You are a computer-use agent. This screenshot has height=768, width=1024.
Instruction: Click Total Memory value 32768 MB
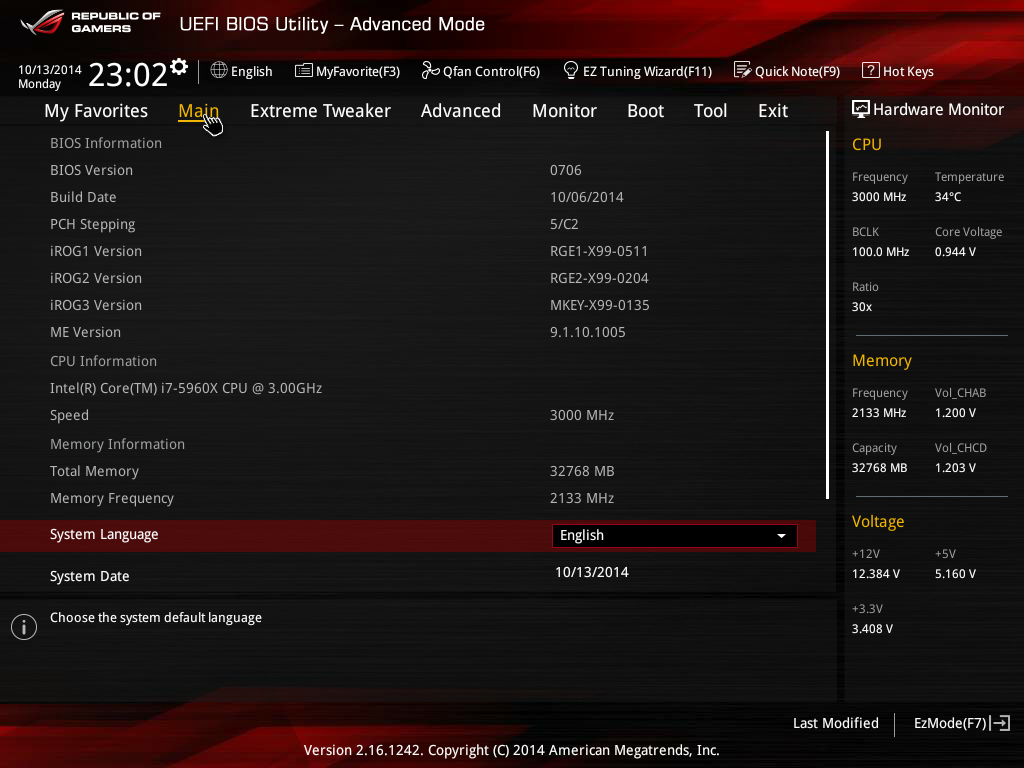click(582, 471)
